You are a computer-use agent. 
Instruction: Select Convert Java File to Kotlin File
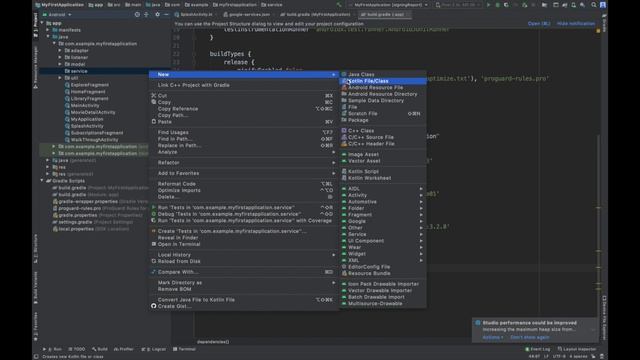(x=243, y=300)
